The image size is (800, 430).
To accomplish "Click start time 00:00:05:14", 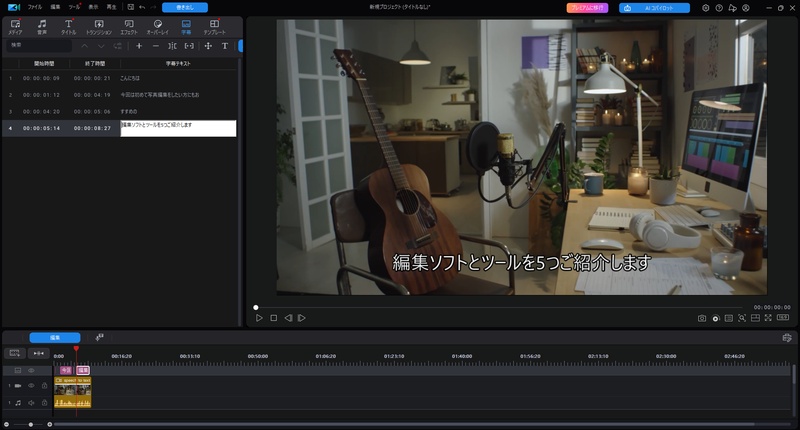I will [x=41, y=128].
